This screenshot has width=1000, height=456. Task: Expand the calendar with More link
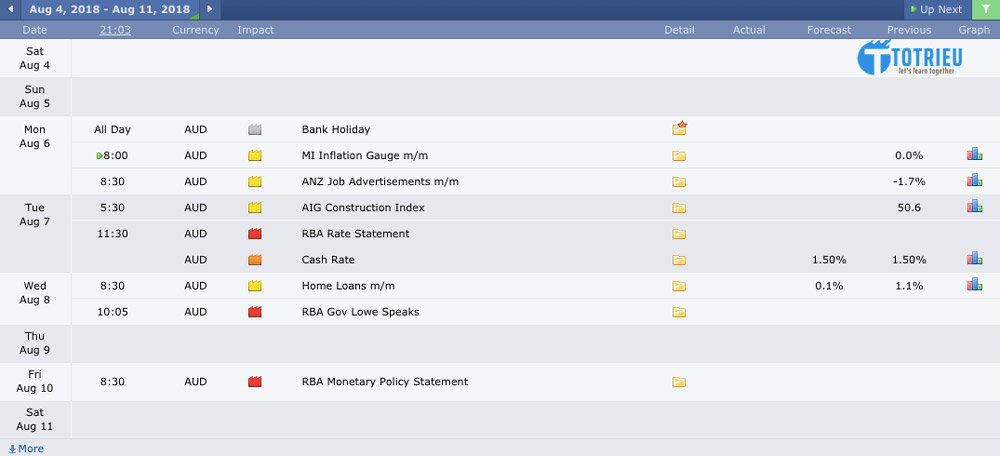pos(26,449)
